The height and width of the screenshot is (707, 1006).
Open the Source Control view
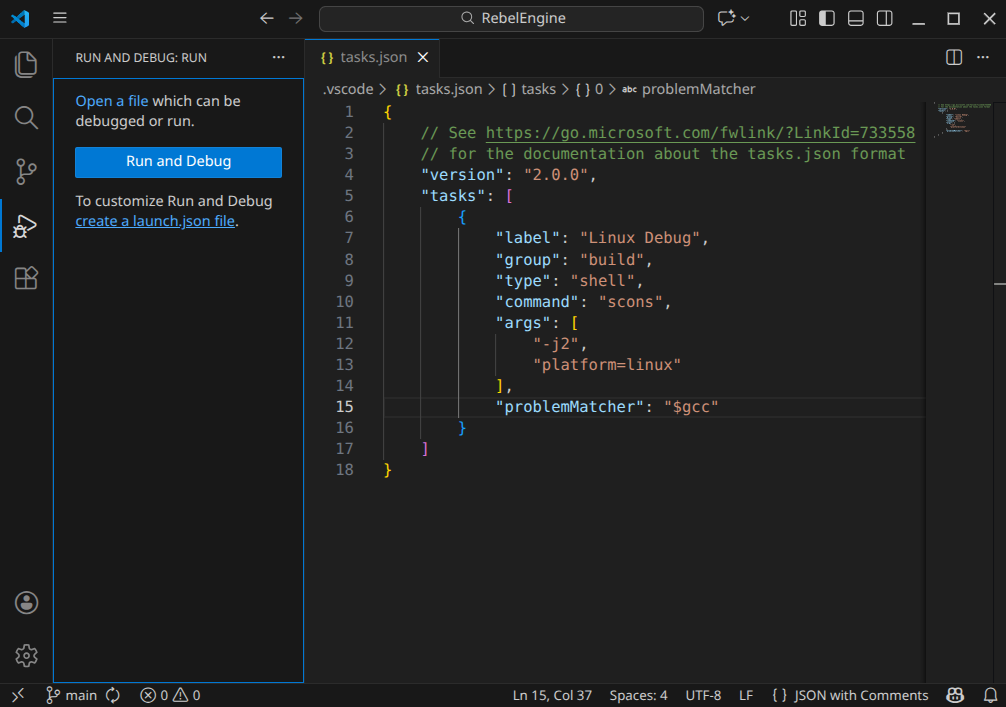[26, 171]
